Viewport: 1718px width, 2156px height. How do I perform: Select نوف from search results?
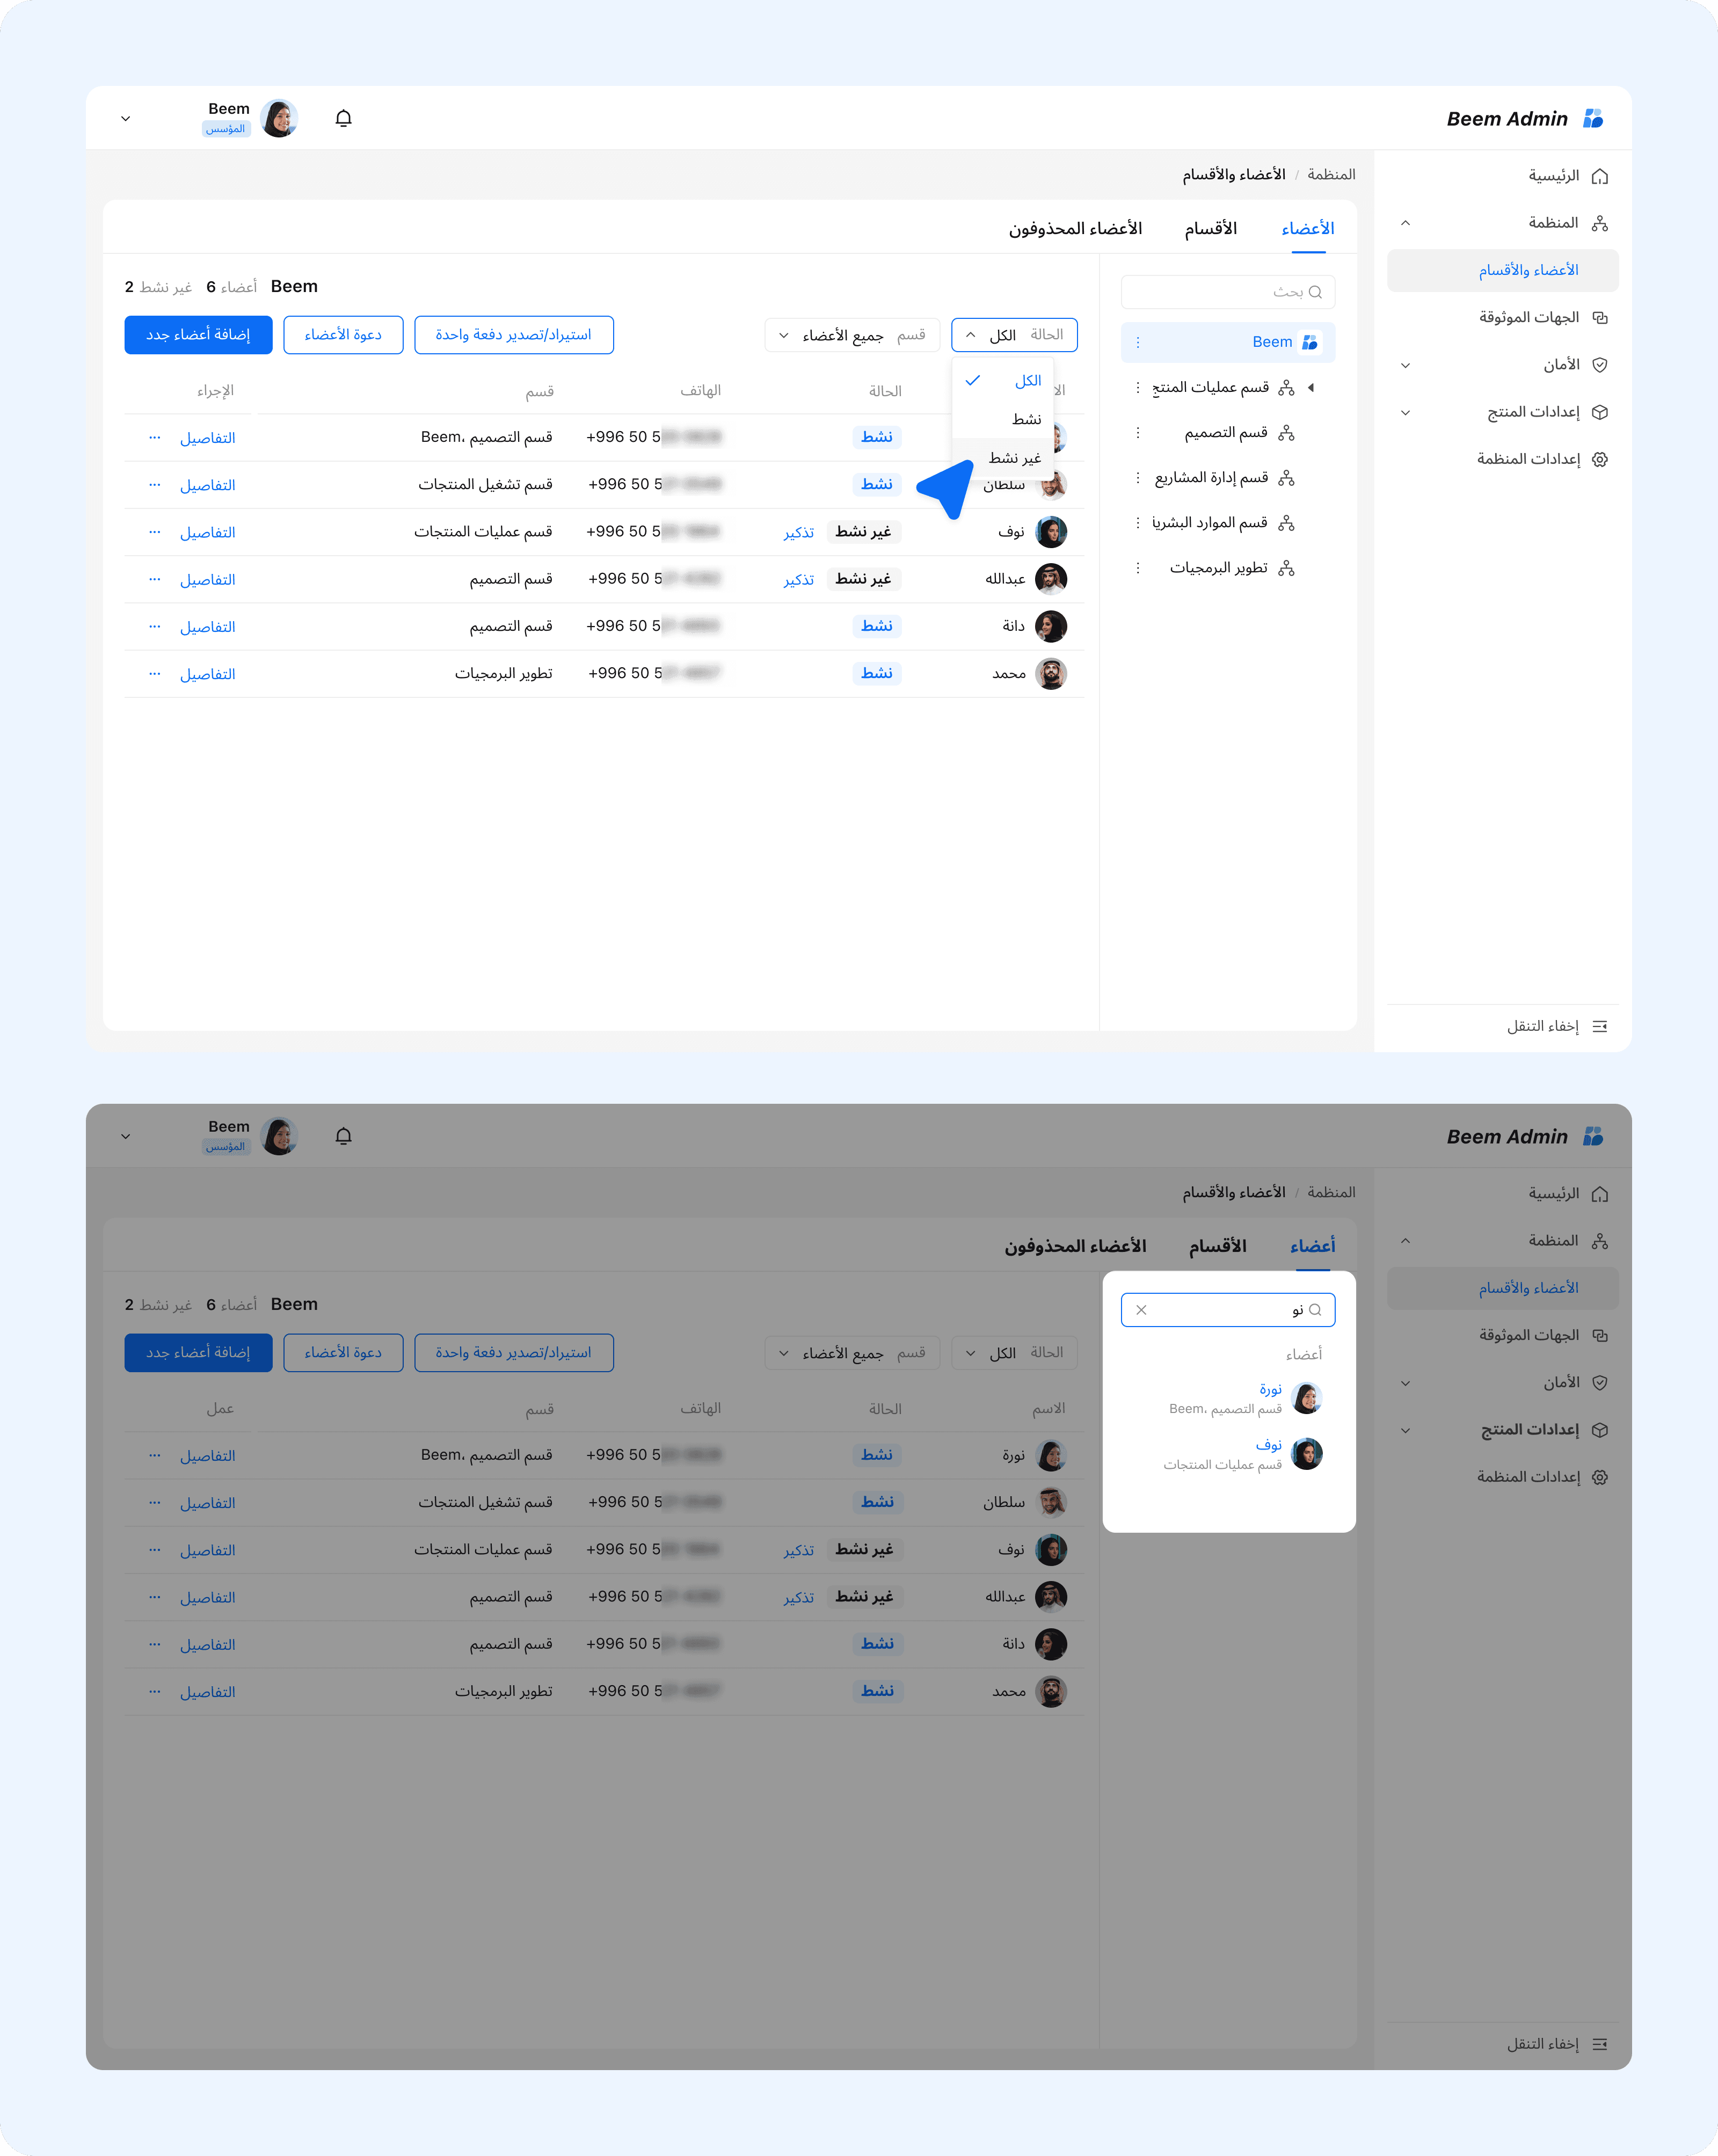(1268, 1445)
